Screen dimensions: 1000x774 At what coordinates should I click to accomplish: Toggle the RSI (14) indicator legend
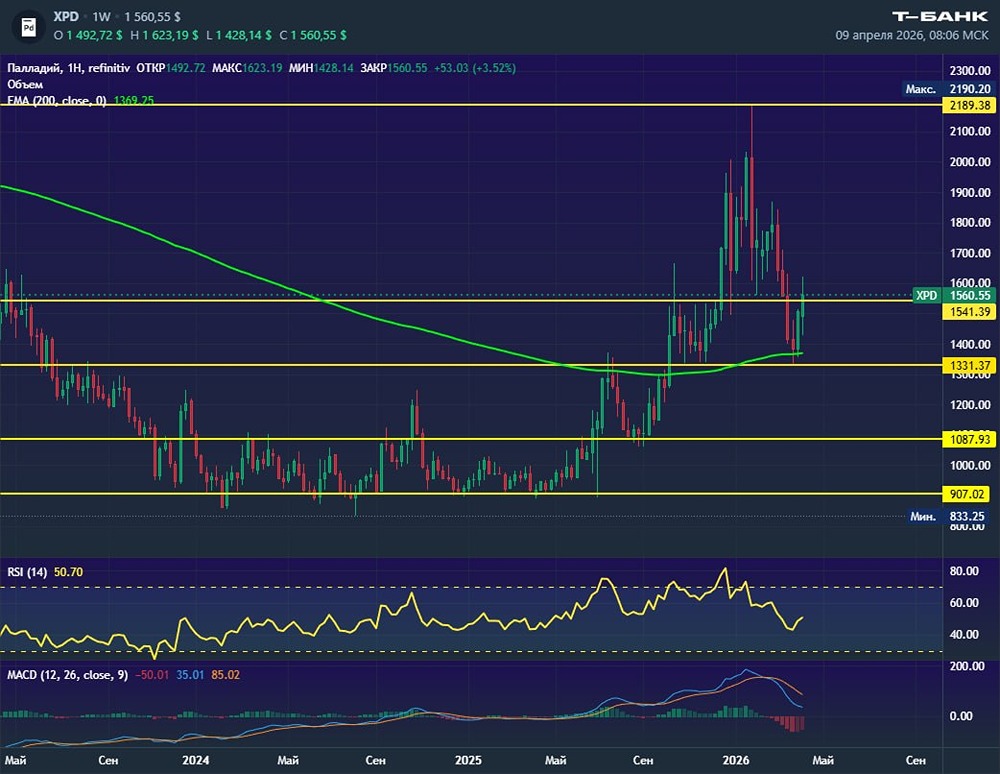pos(25,572)
